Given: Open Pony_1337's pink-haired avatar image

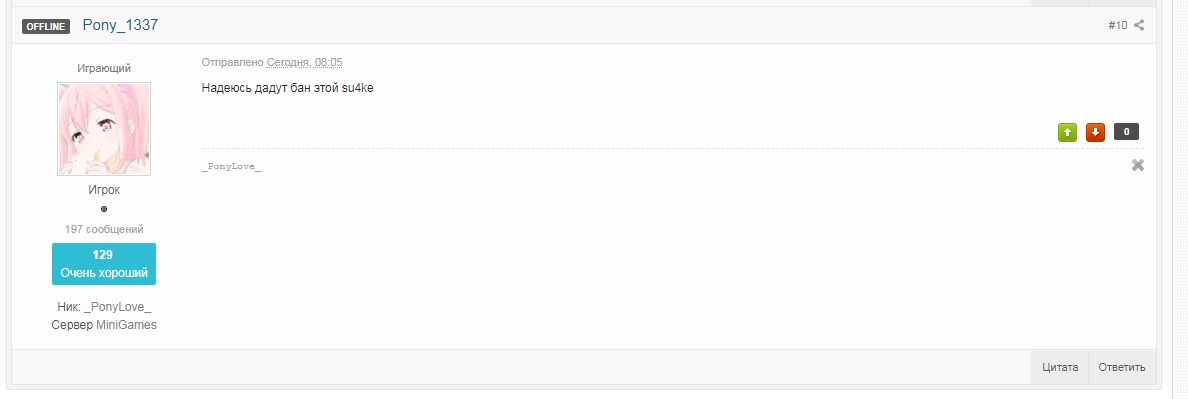Looking at the screenshot, I should (104, 129).
